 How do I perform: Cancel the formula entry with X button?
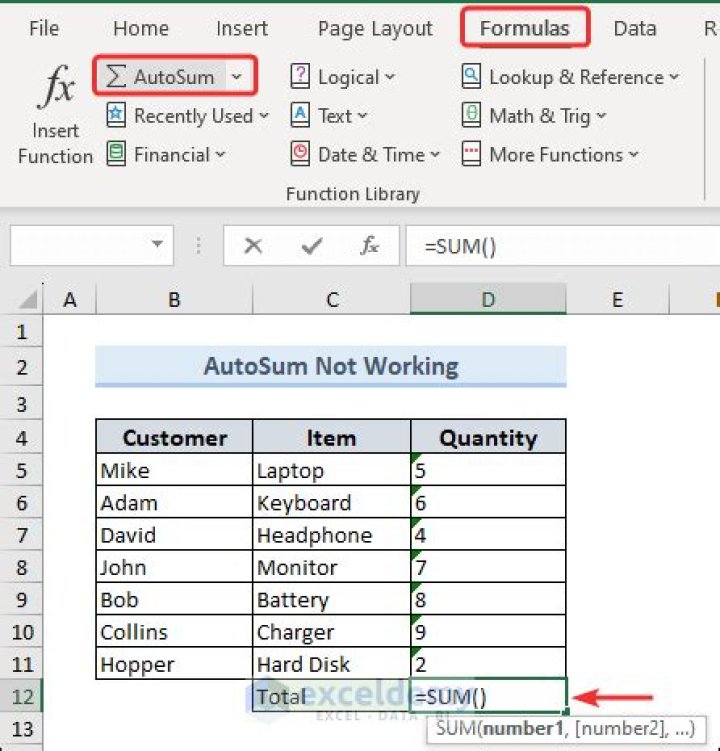253,246
